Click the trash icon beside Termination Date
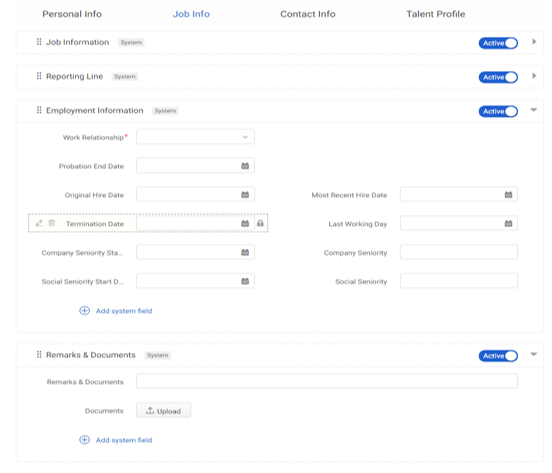This screenshot has width=552, height=473. click(x=52, y=223)
